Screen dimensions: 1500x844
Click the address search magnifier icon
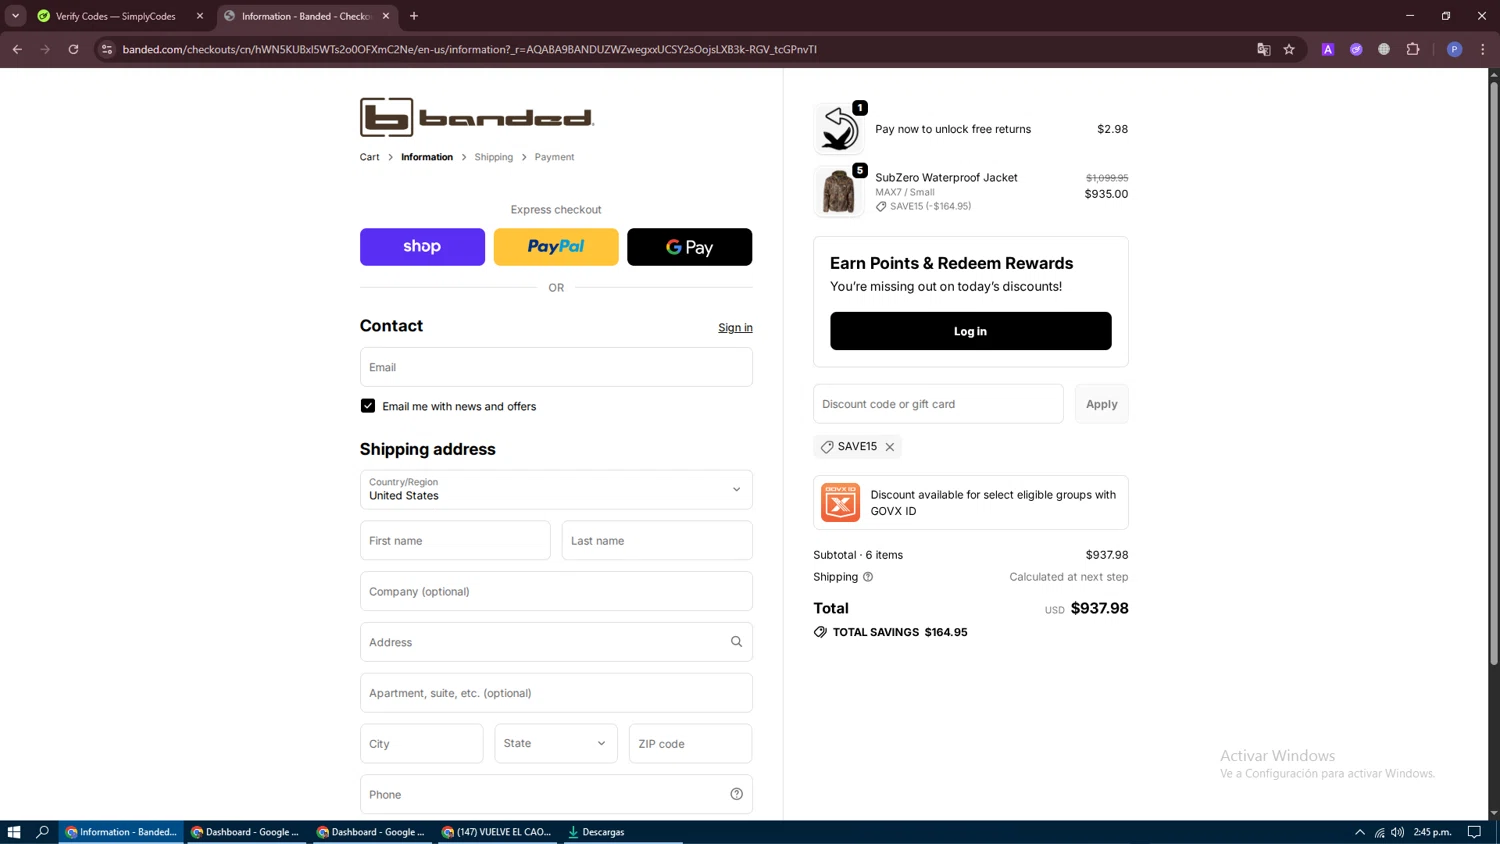pos(736,642)
